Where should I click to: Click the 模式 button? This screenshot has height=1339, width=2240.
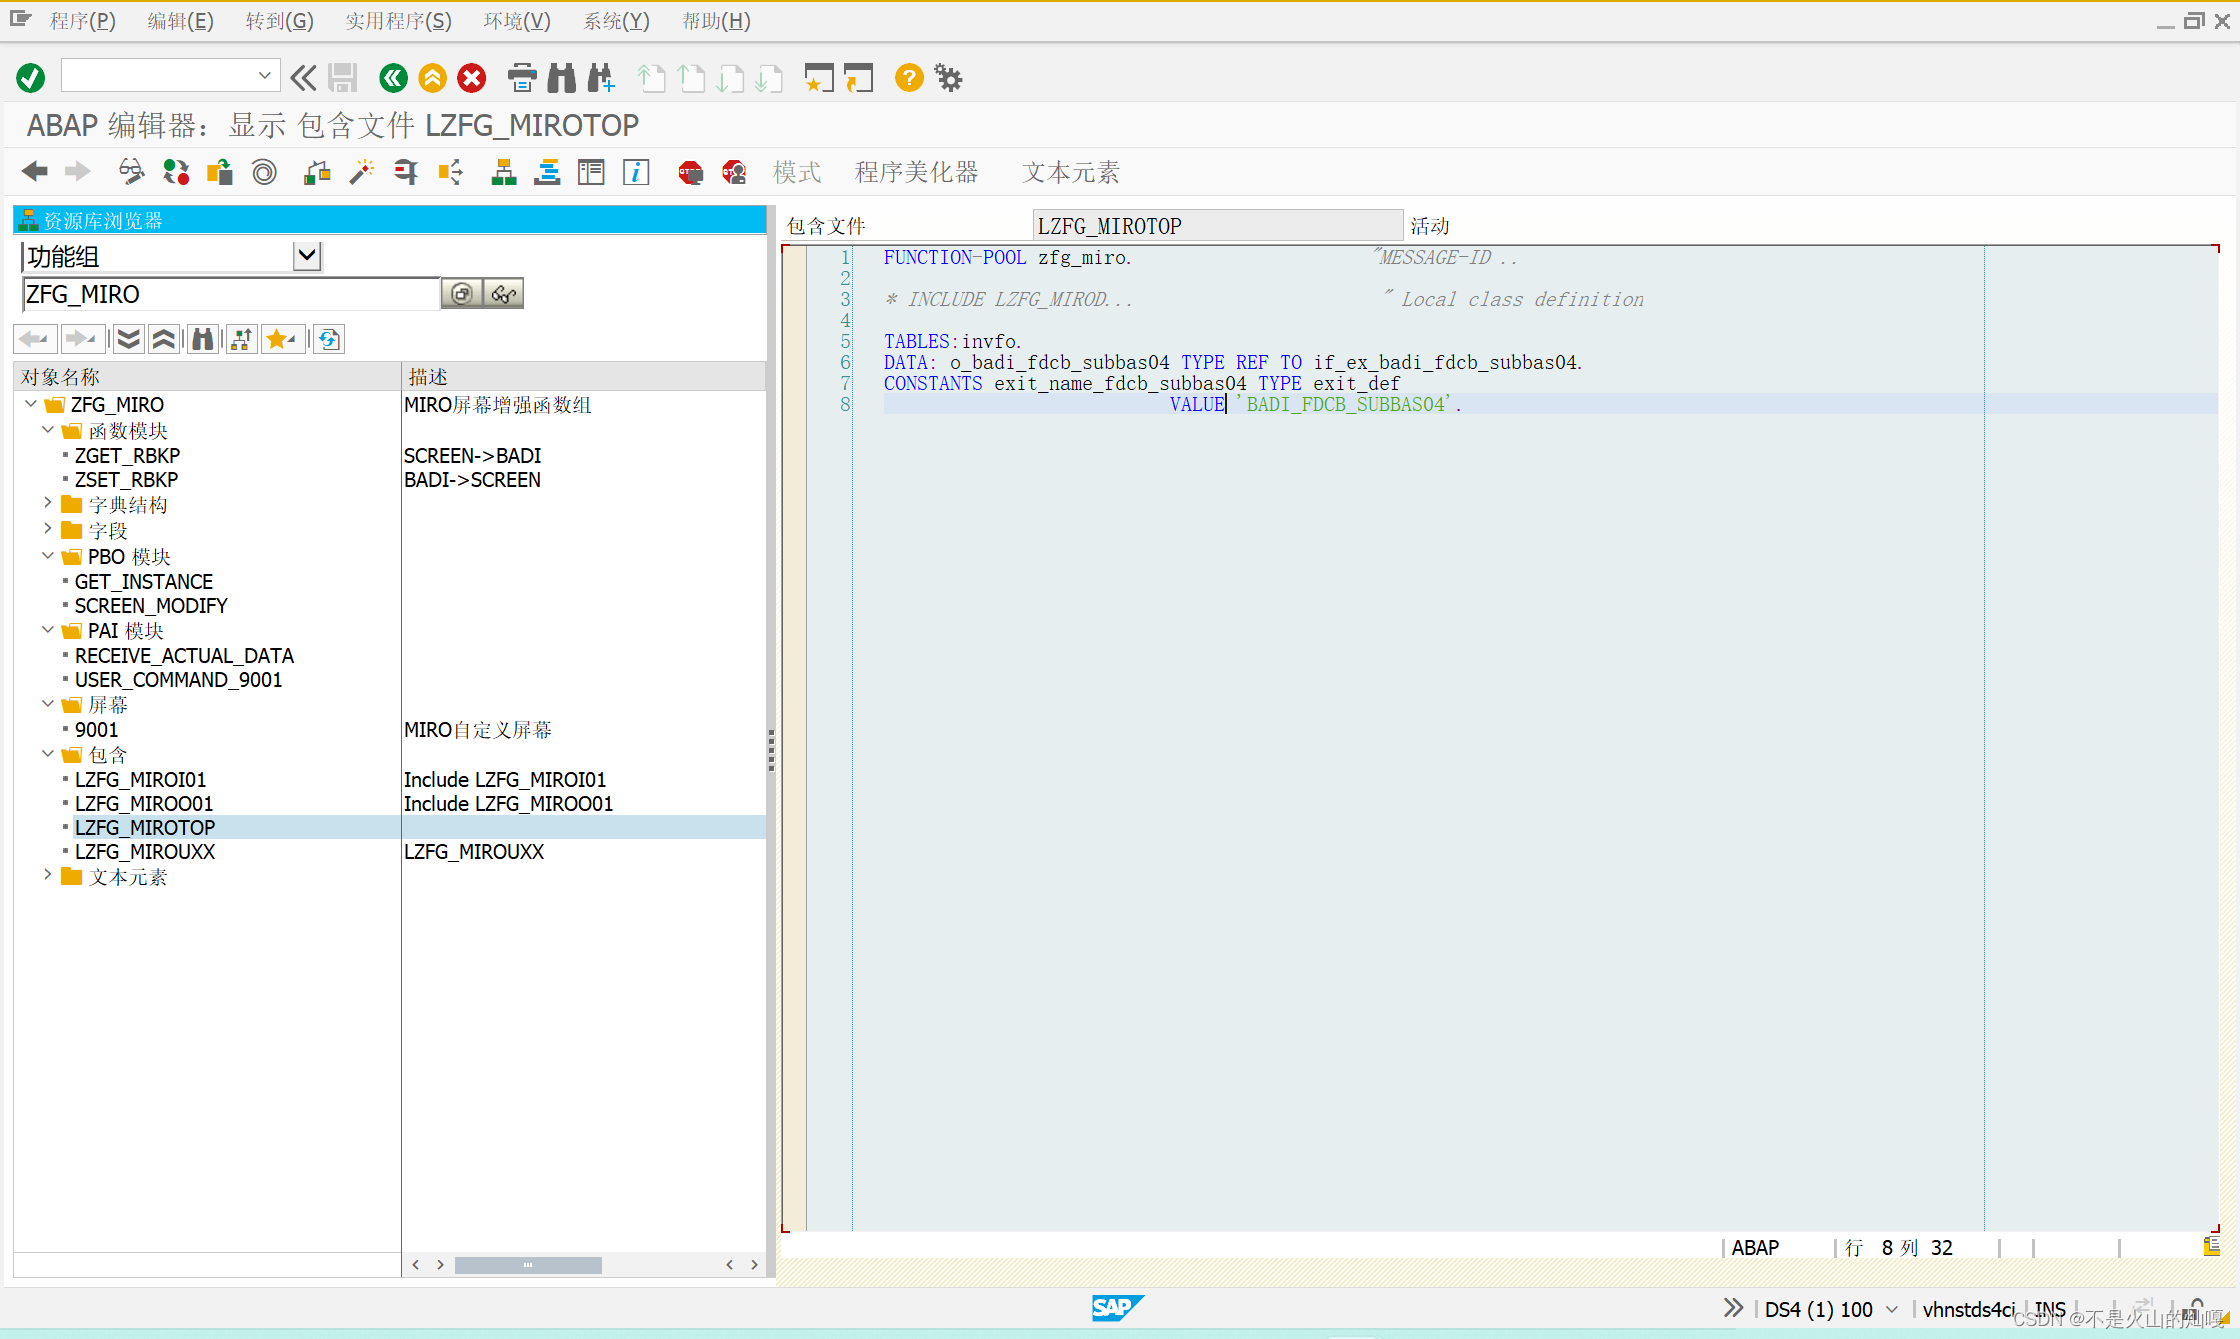(797, 172)
